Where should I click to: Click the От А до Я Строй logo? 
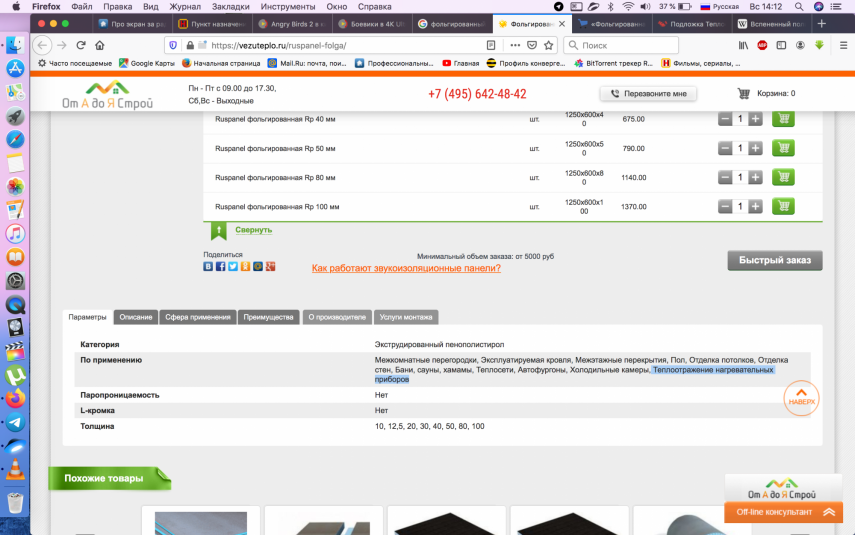pos(107,95)
